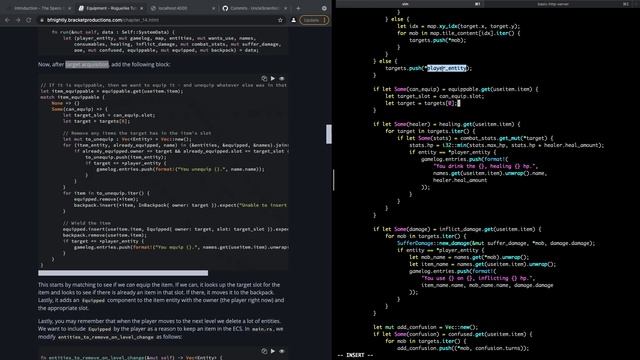The height and width of the screenshot is (360, 640).
Task: Close the Introduction tab
Action: coord(69,8)
